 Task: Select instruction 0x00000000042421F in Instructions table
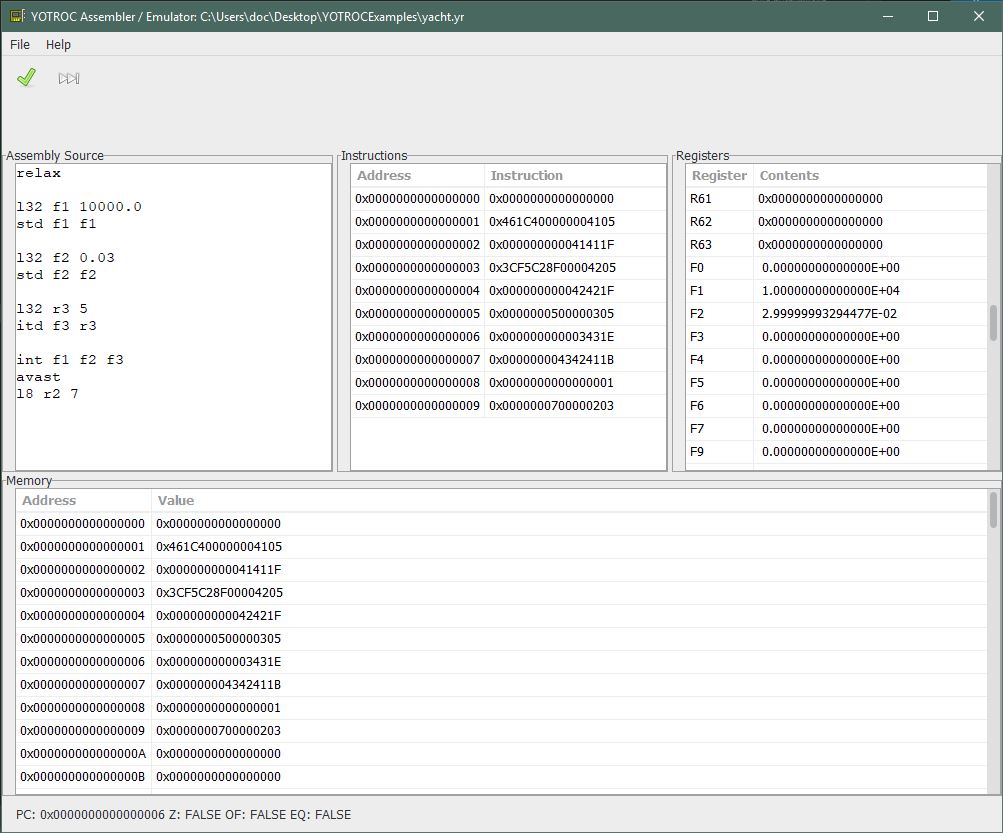551,290
